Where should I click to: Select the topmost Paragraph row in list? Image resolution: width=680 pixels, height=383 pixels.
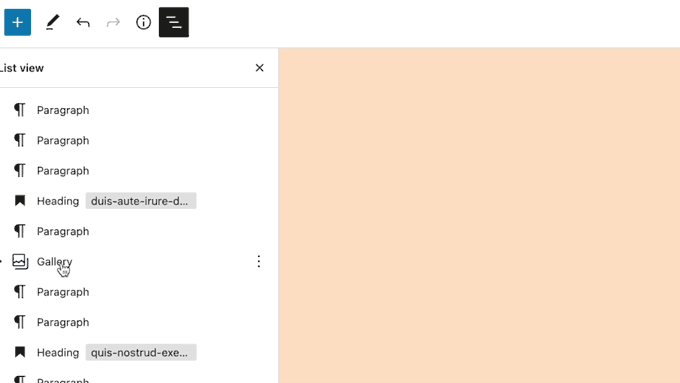139,110
